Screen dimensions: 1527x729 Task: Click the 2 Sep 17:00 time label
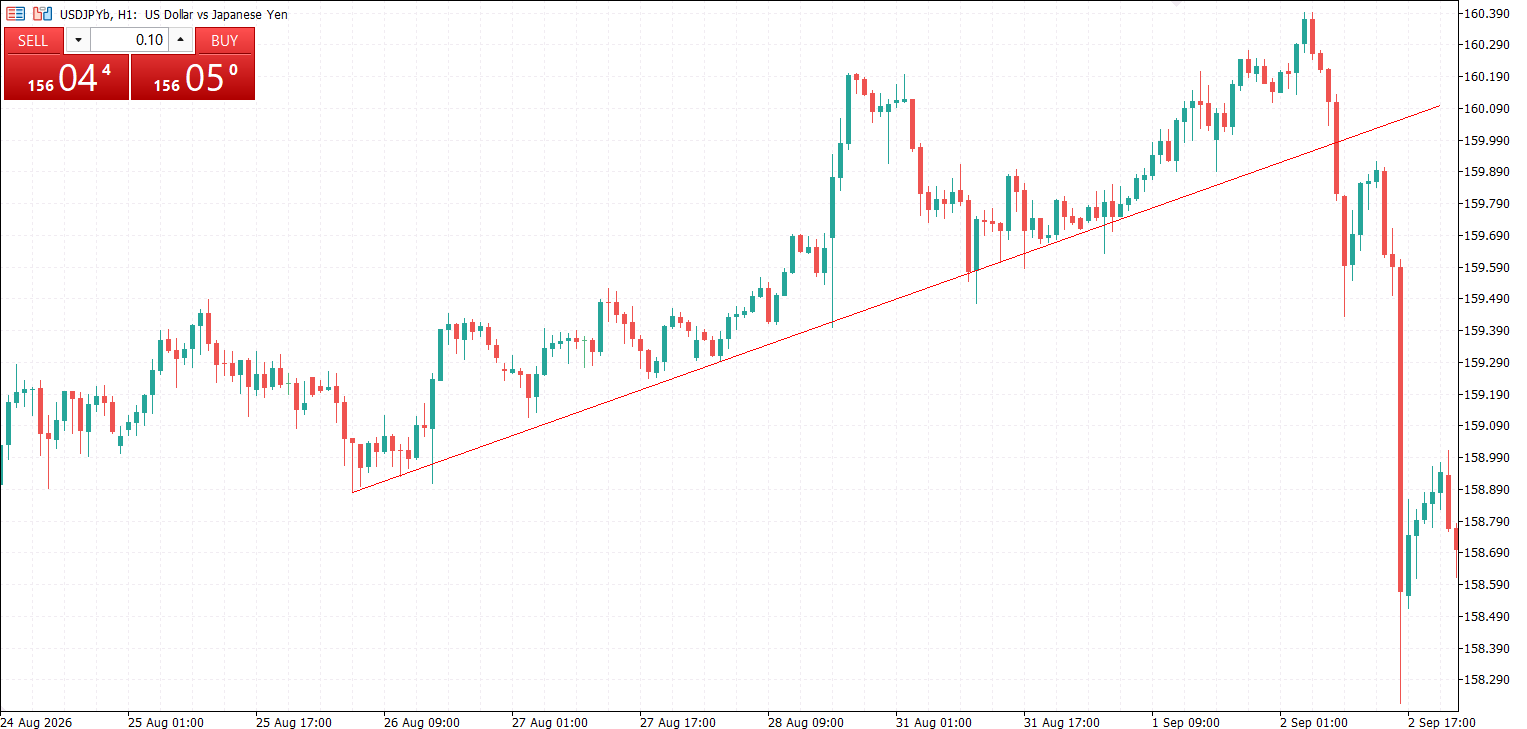click(1441, 722)
